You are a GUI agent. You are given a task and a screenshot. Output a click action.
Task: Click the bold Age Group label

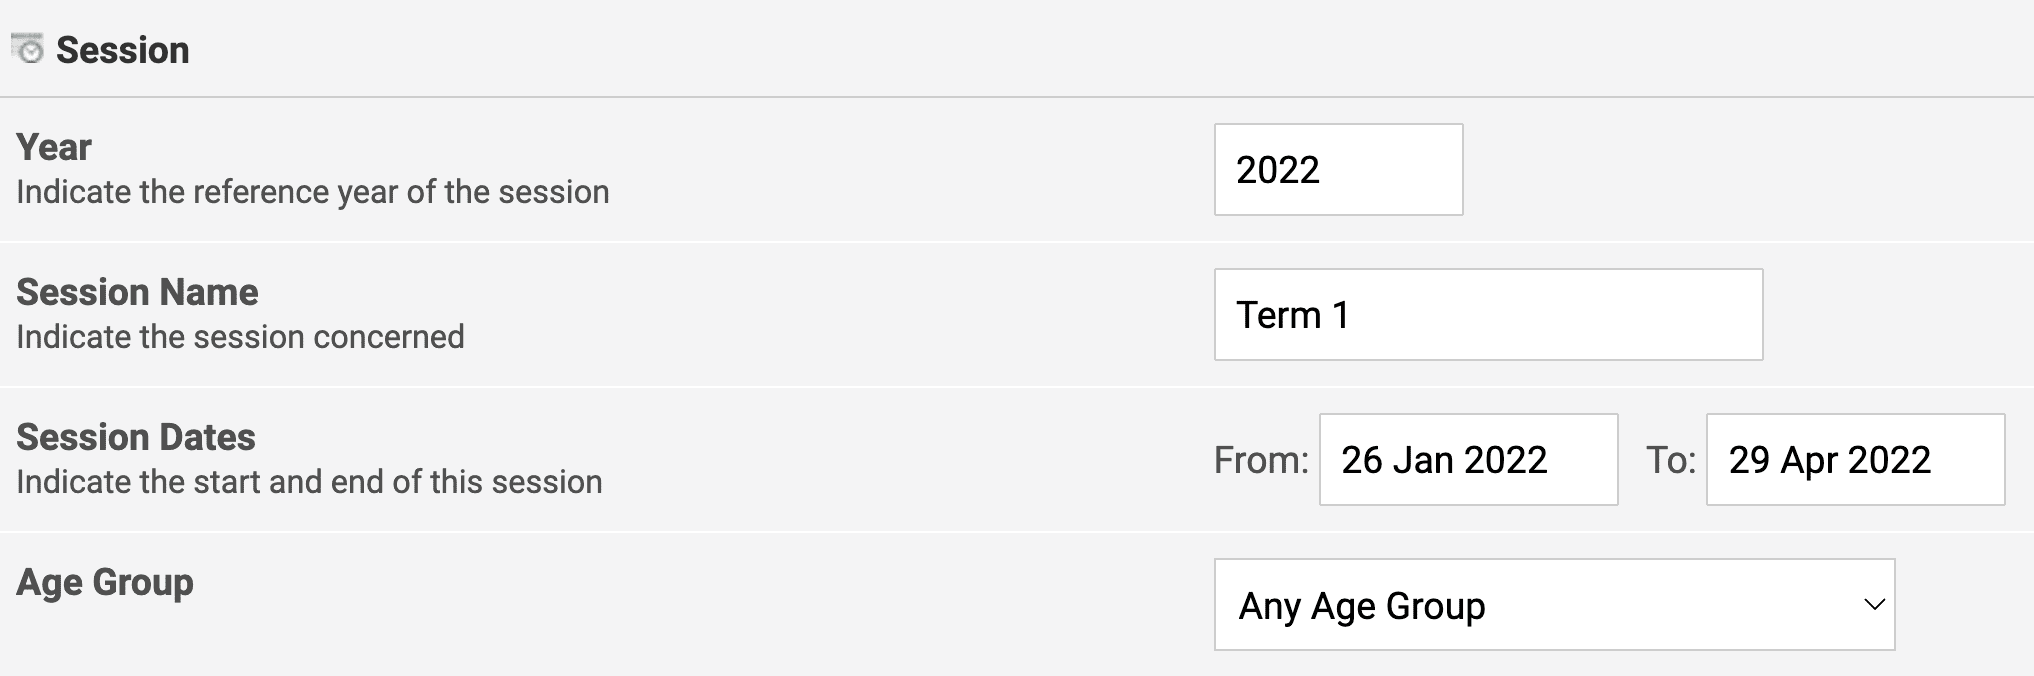coord(105,582)
